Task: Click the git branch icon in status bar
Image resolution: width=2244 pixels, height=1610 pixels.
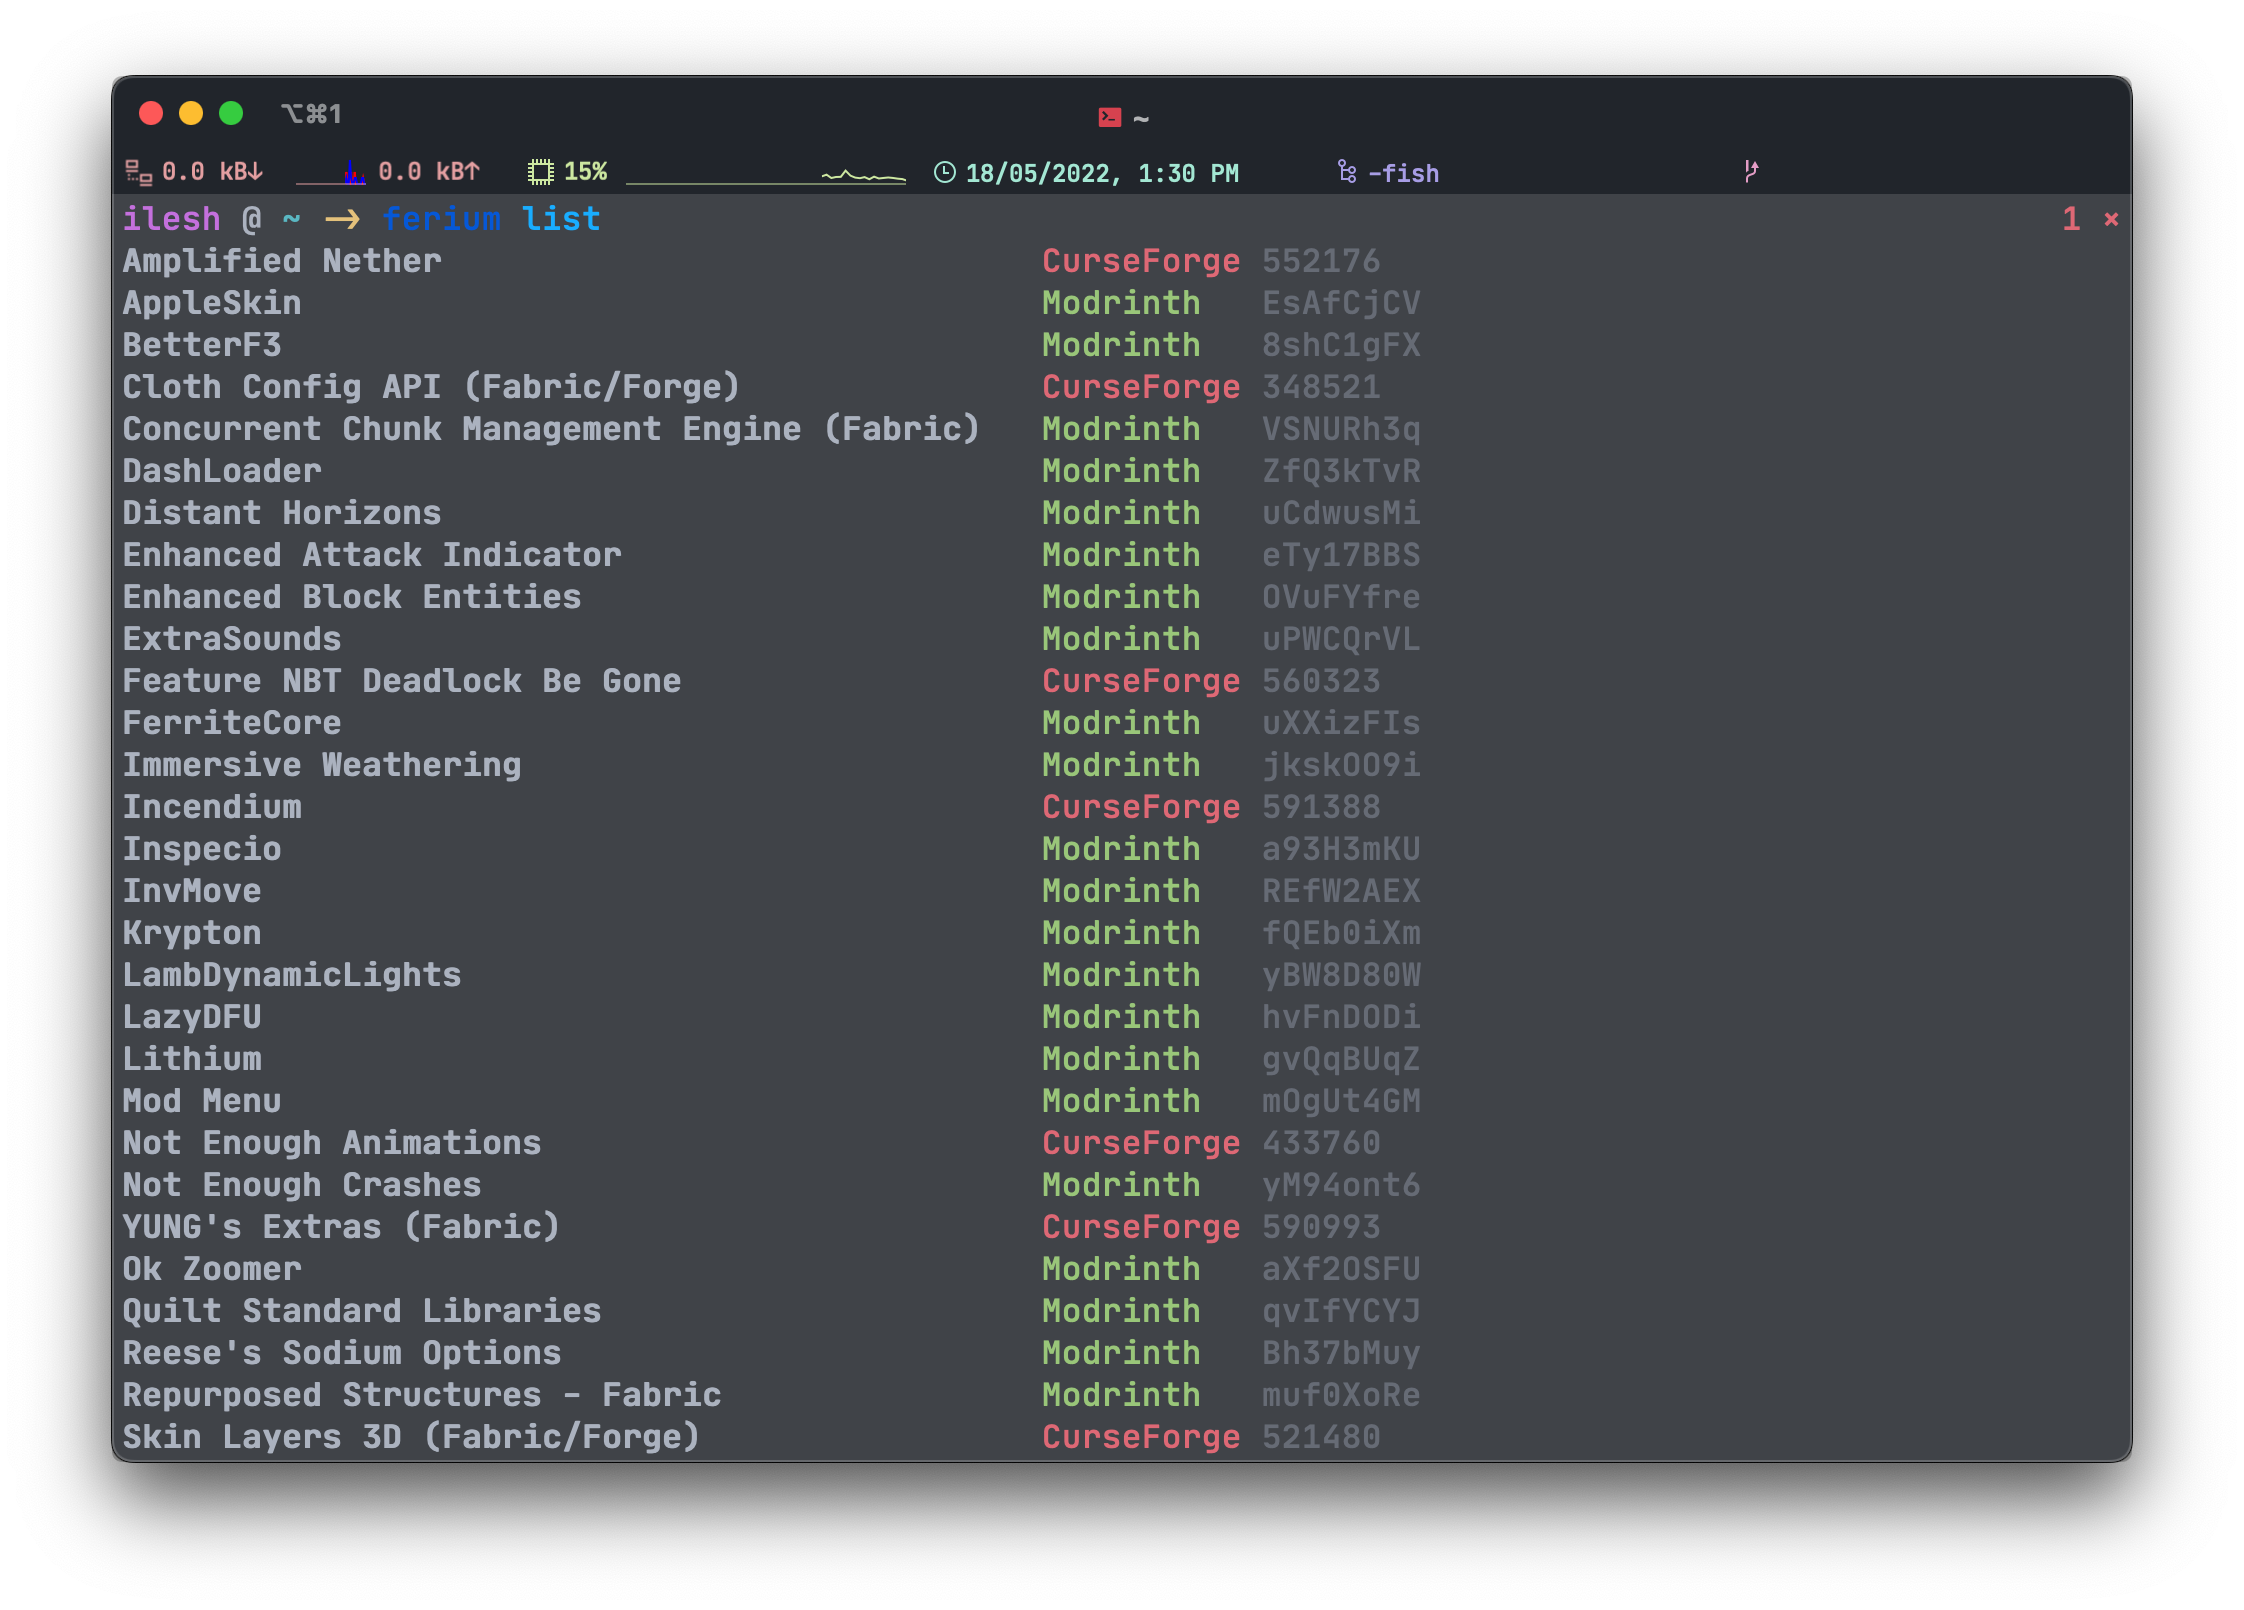Action: (1750, 171)
